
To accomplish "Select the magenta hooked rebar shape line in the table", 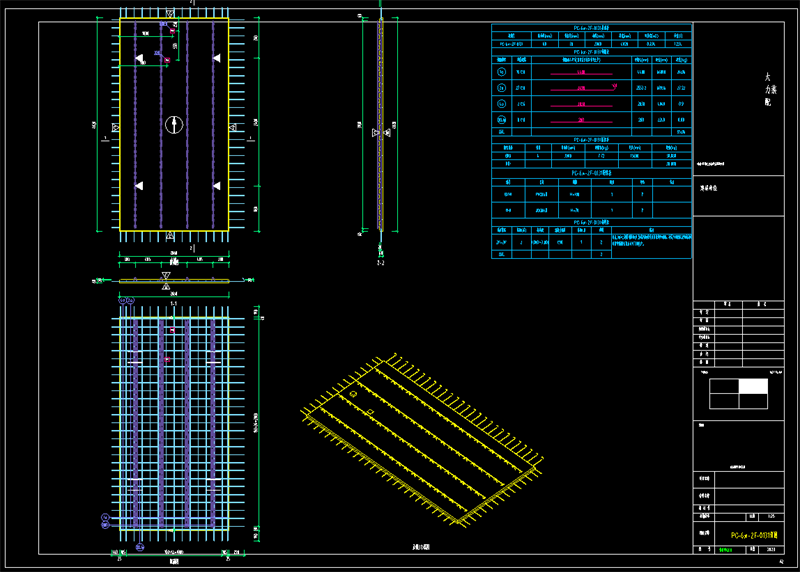I will (583, 88).
